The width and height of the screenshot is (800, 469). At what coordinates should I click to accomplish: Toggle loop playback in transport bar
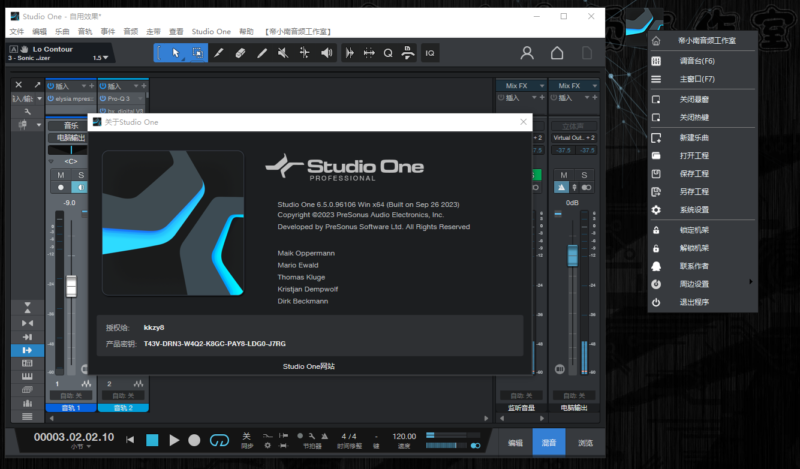pos(219,440)
